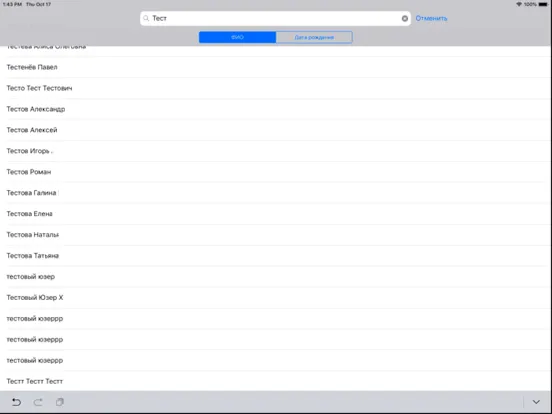
Task: Tap the paste clipboard icon
Action: [x=60, y=402]
